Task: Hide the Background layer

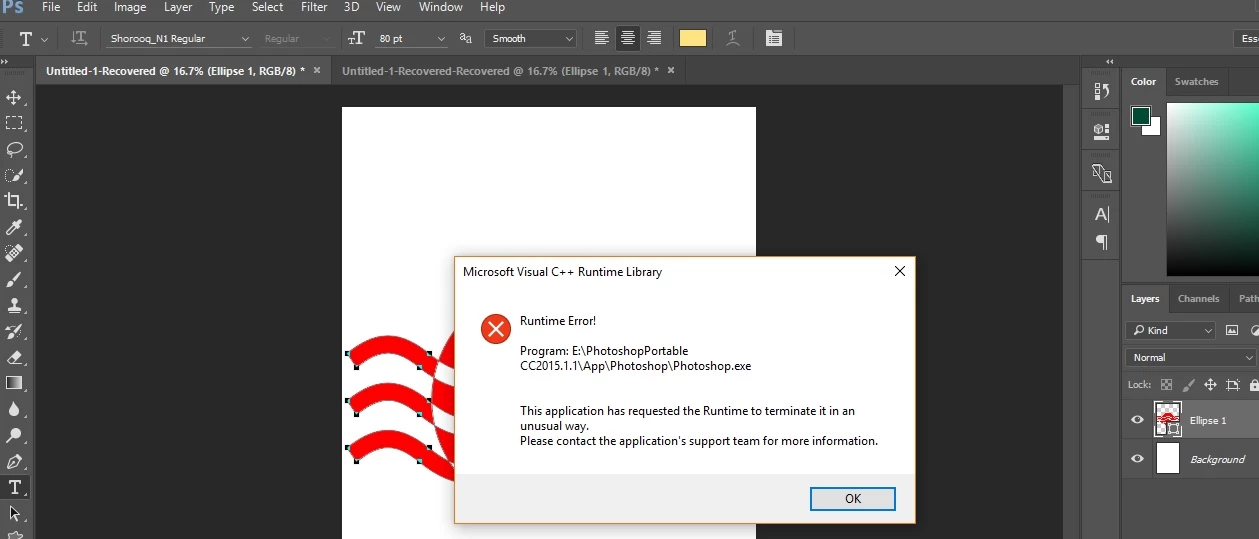Action: click(x=1137, y=459)
